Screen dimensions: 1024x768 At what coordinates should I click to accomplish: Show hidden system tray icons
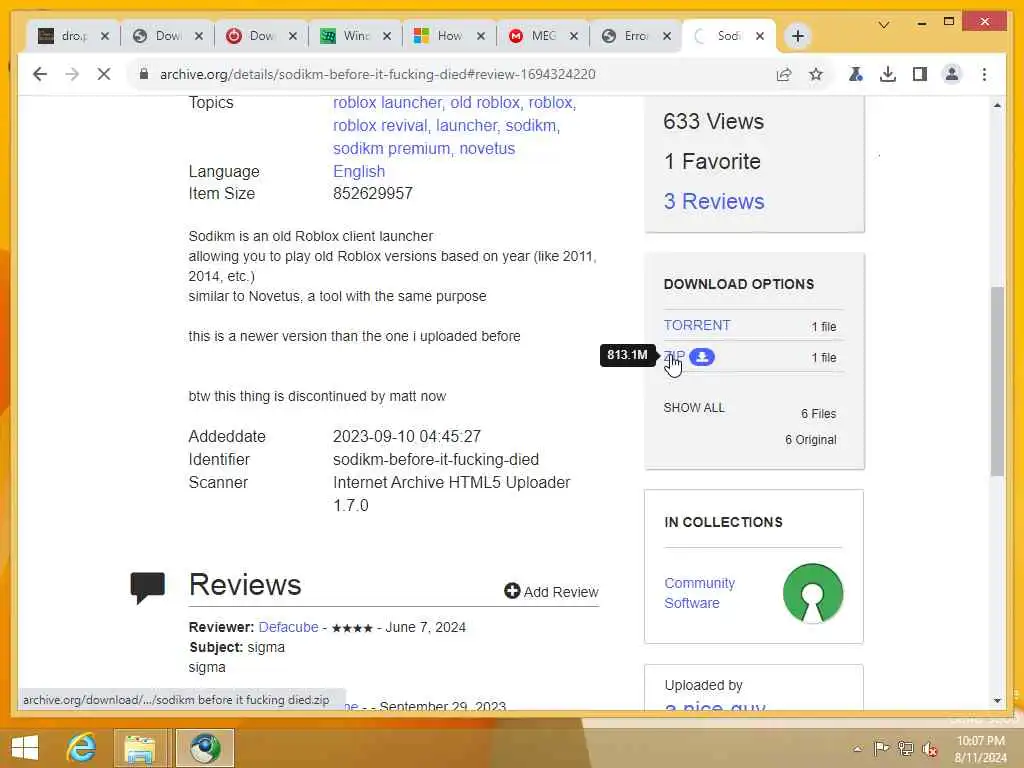click(x=857, y=748)
